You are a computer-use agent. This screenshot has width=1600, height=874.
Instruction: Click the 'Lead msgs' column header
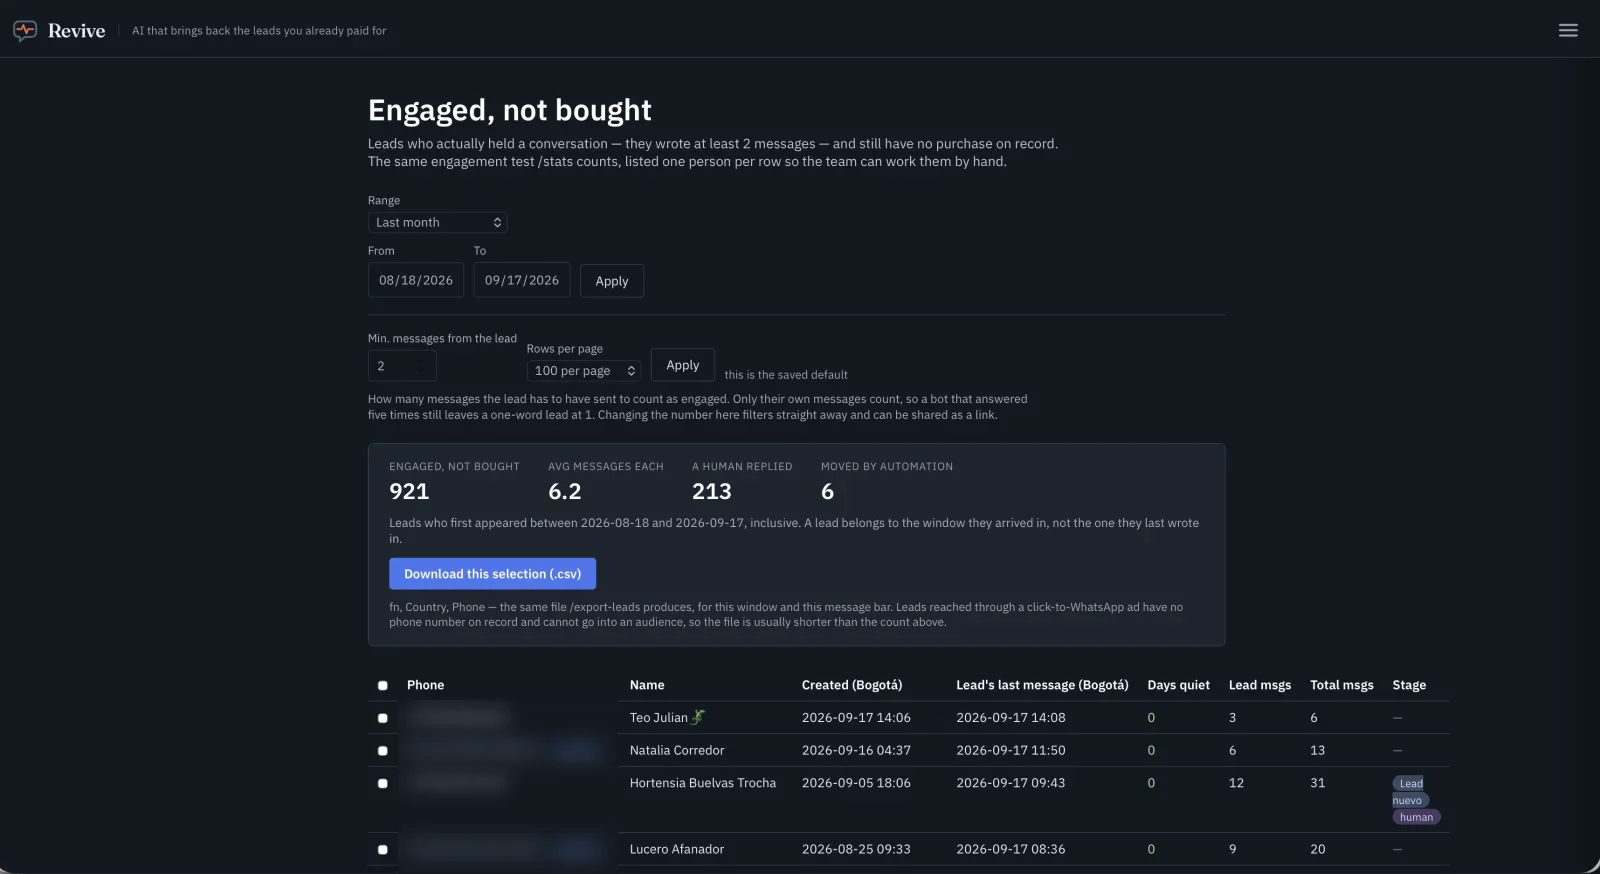pyautogui.click(x=1260, y=685)
